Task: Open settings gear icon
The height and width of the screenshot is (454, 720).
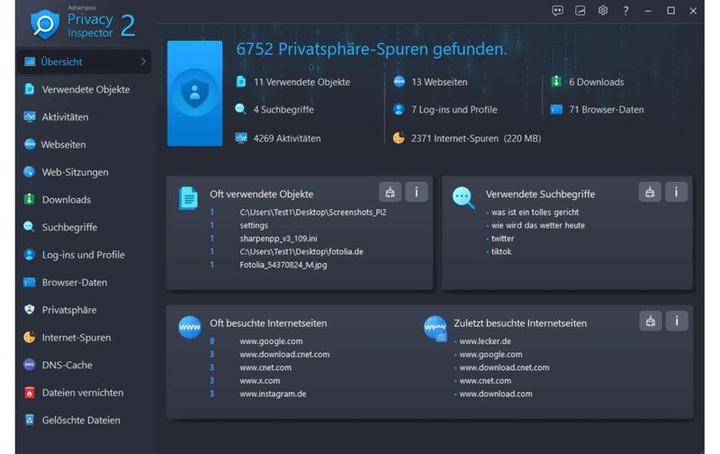Action: click(603, 11)
